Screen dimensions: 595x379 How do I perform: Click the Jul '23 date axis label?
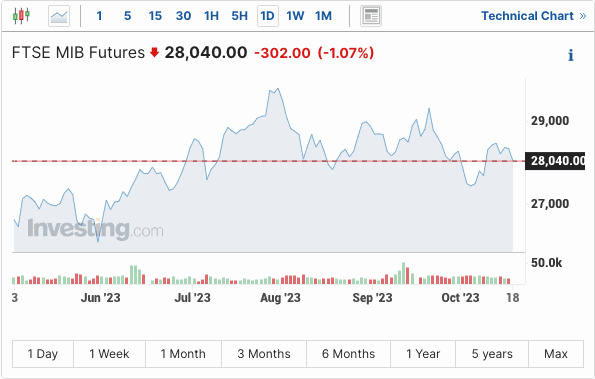point(192,298)
